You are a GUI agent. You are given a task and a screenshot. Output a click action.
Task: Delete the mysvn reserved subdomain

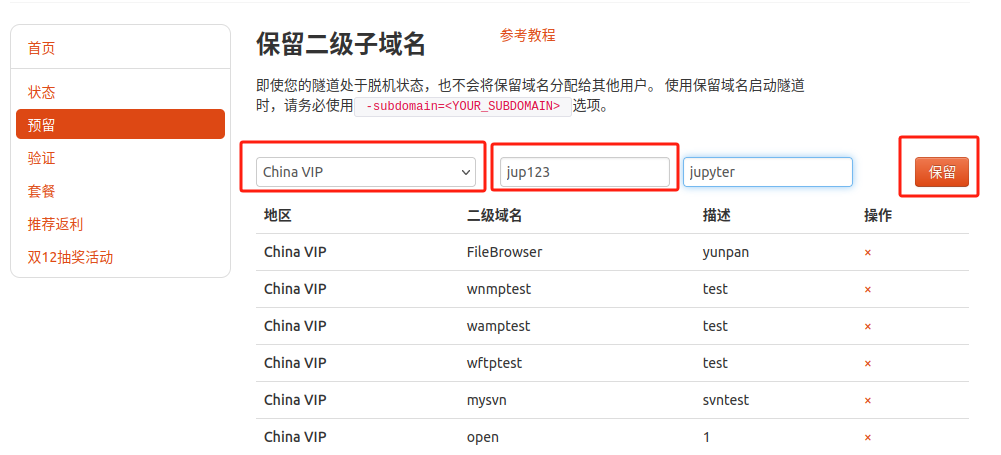point(868,401)
